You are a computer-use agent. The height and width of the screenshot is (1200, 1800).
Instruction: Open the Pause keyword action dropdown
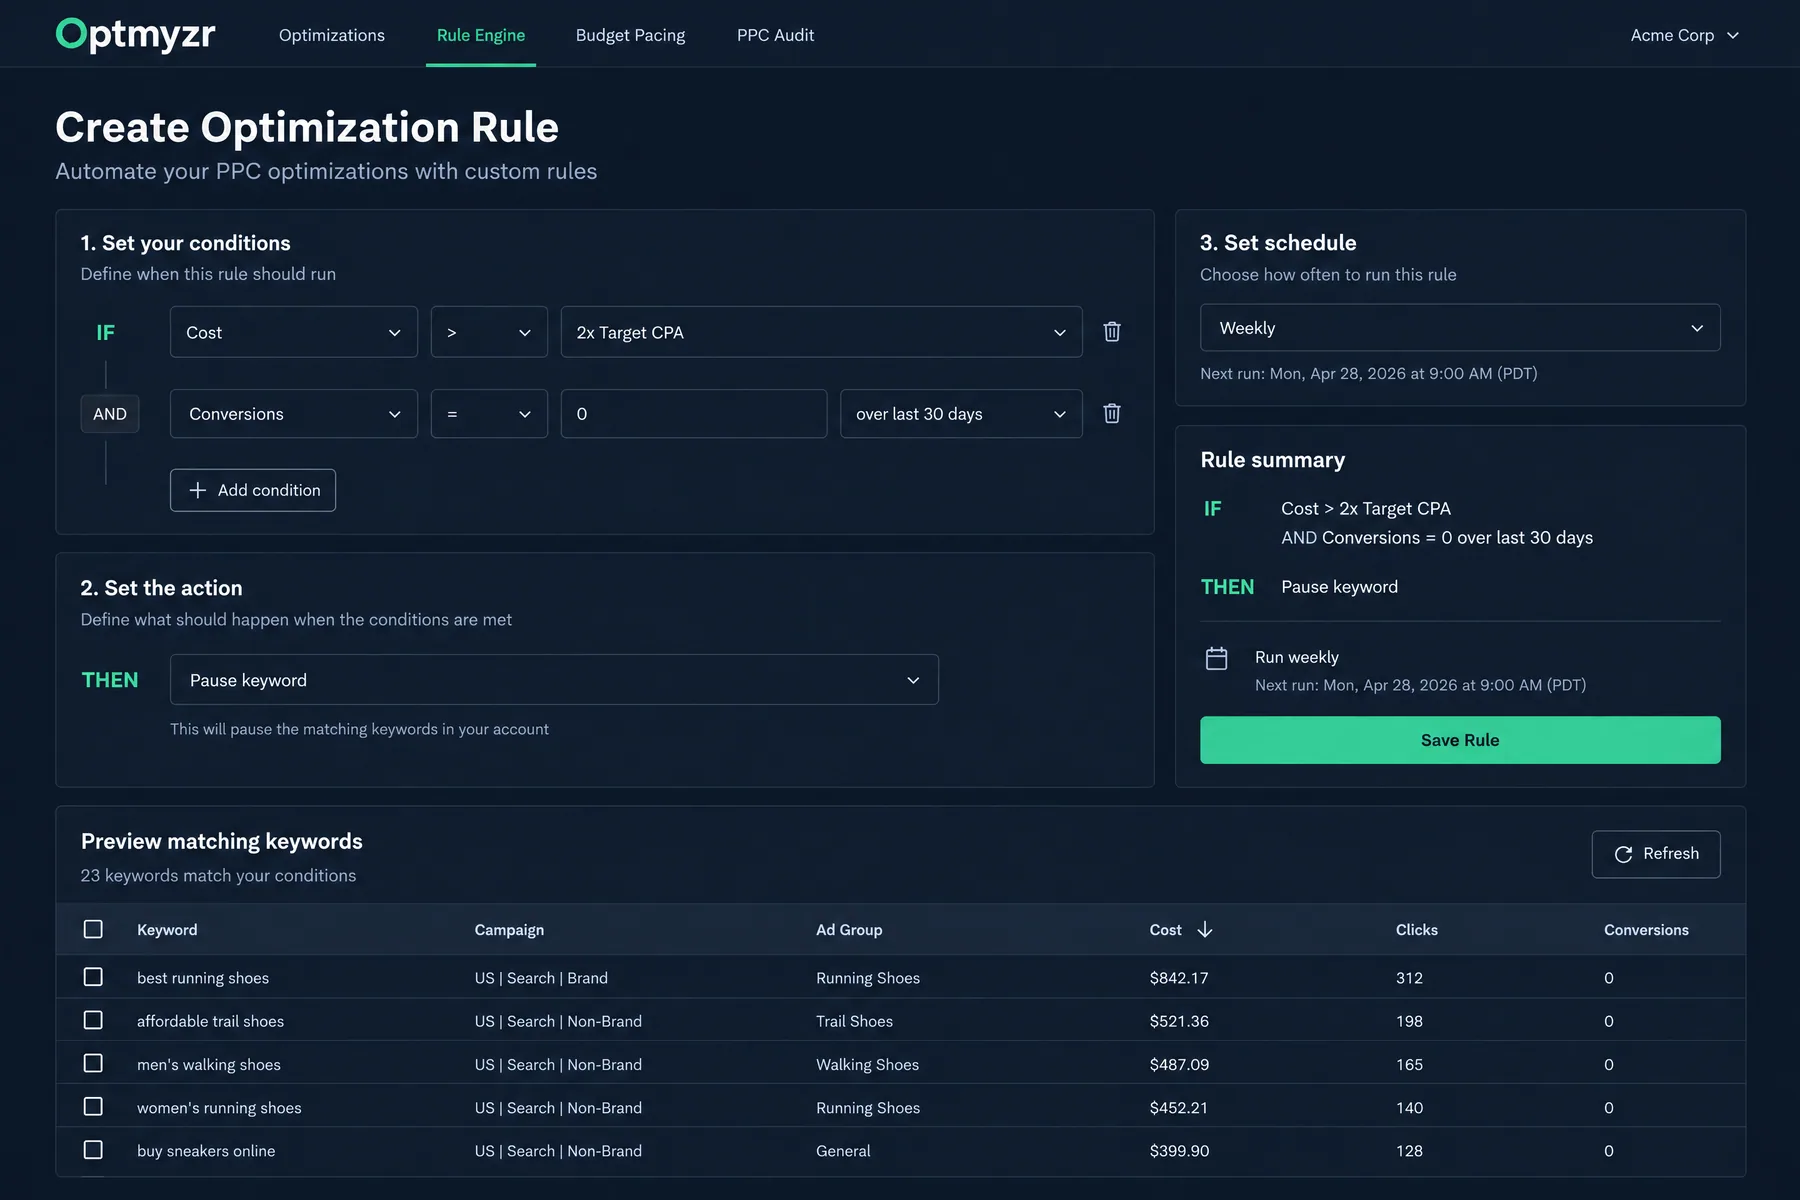pyautogui.click(x=554, y=680)
